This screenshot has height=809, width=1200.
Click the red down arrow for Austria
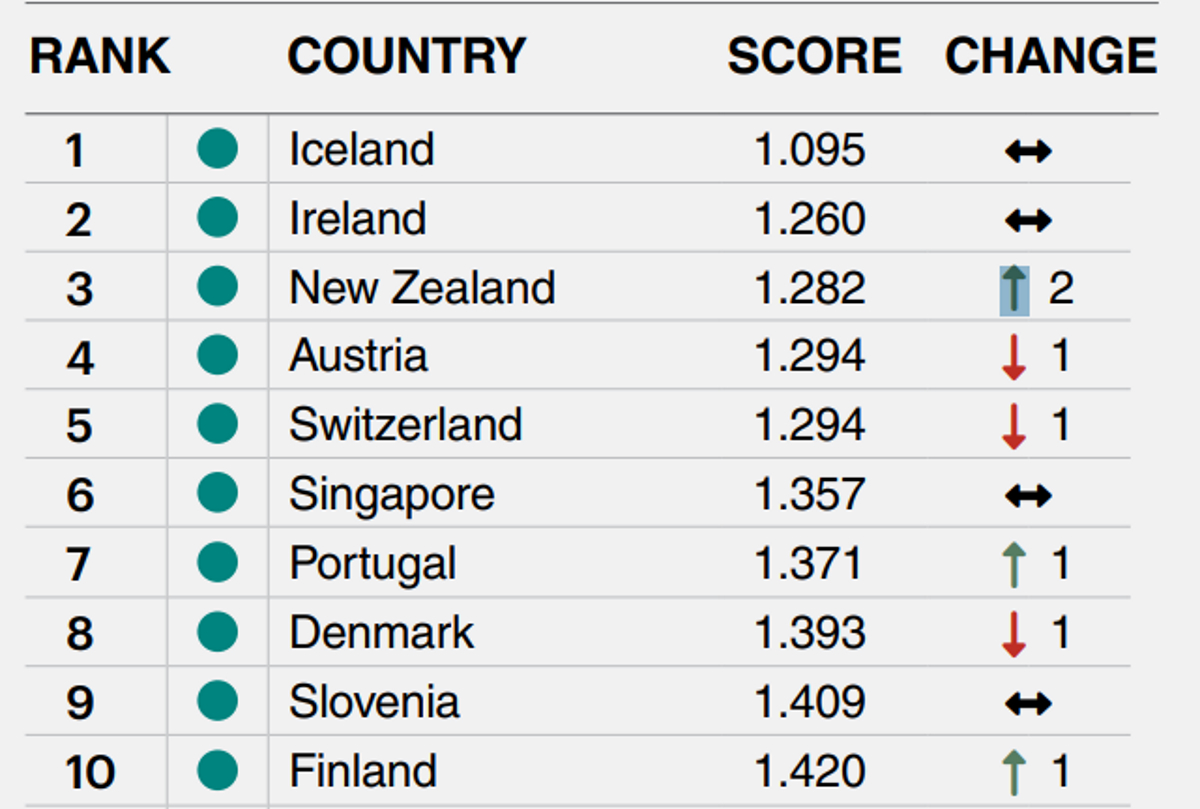click(1014, 358)
